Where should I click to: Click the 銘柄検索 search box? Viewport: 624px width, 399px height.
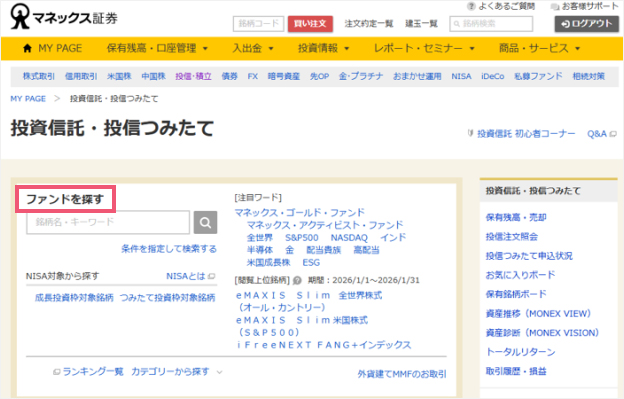491,24
